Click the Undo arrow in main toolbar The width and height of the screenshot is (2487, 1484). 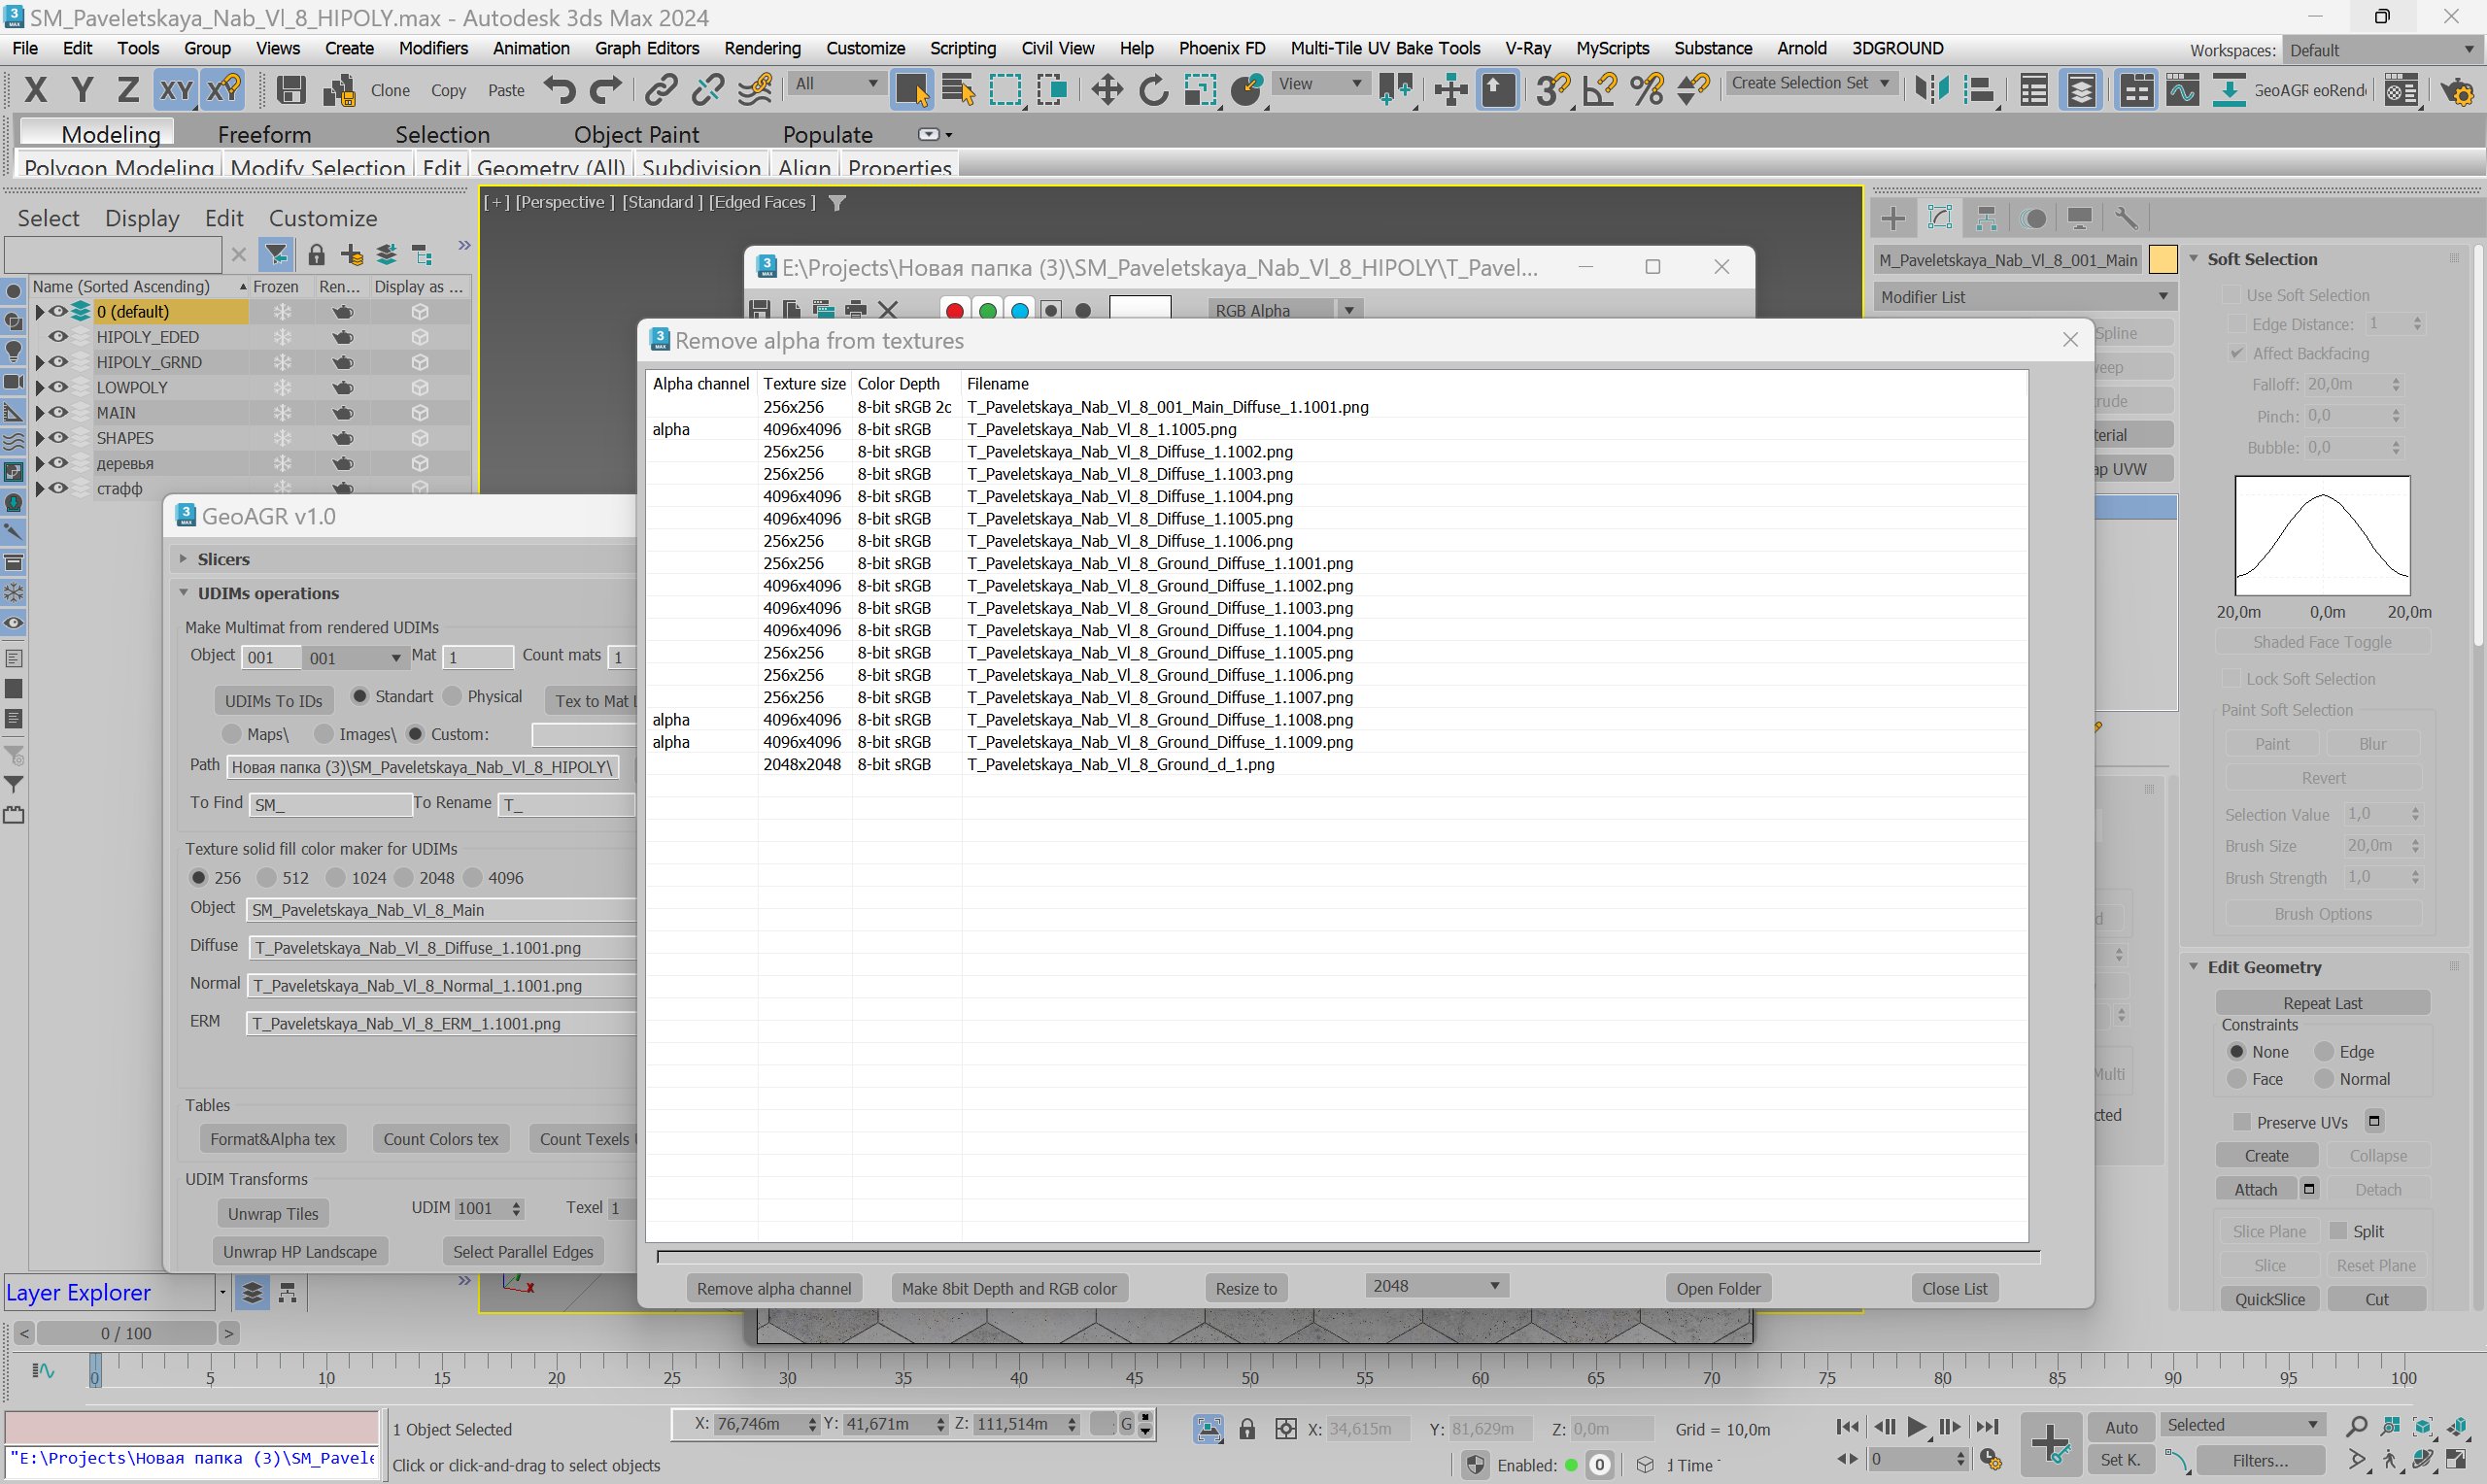pyautogui.click(x=560, y=91)
